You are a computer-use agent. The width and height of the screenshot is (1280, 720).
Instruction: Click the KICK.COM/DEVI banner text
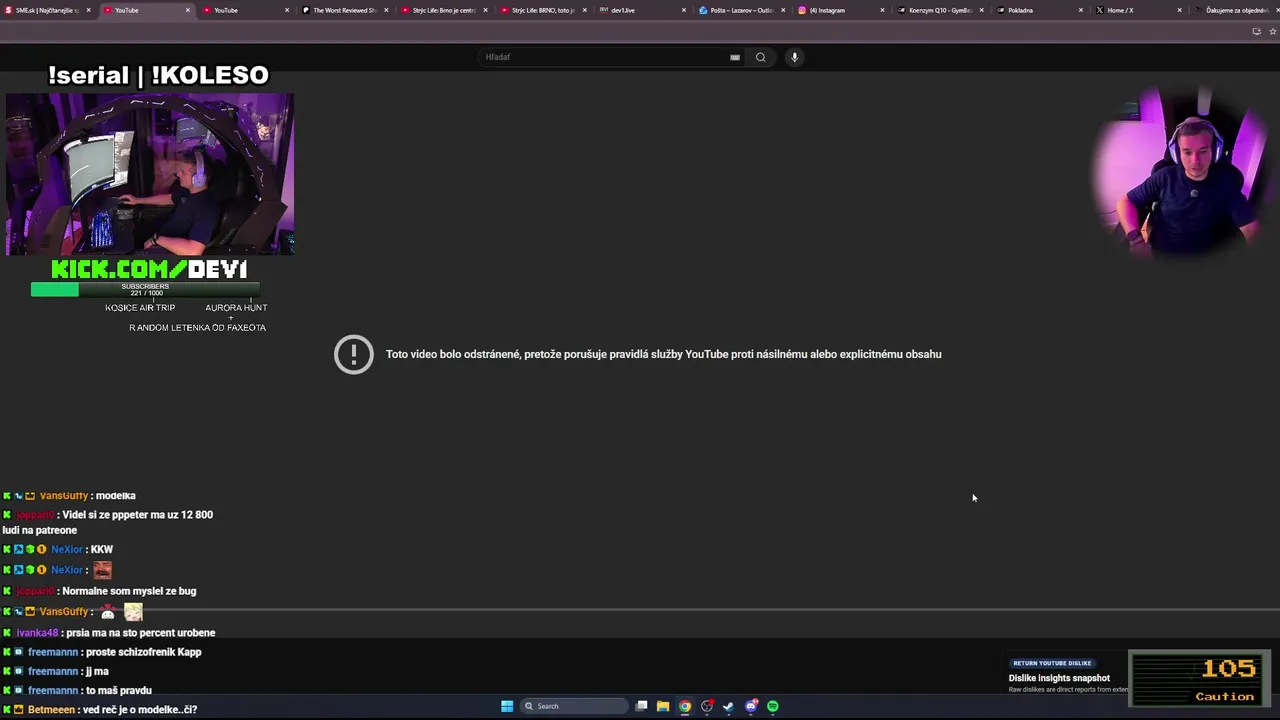pyautogui.click(x=149, y=269)
